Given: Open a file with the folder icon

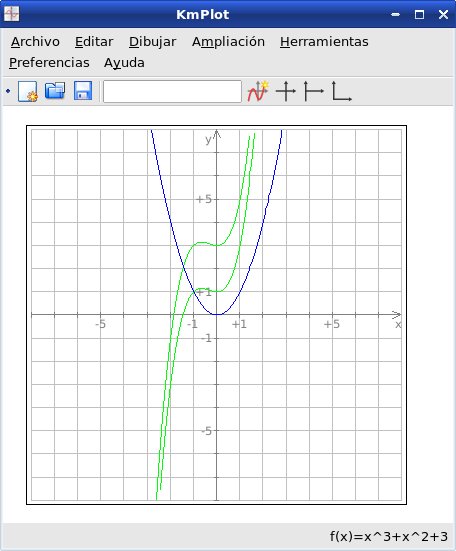Looking at the screenshot, I should (x=55, y=91).
